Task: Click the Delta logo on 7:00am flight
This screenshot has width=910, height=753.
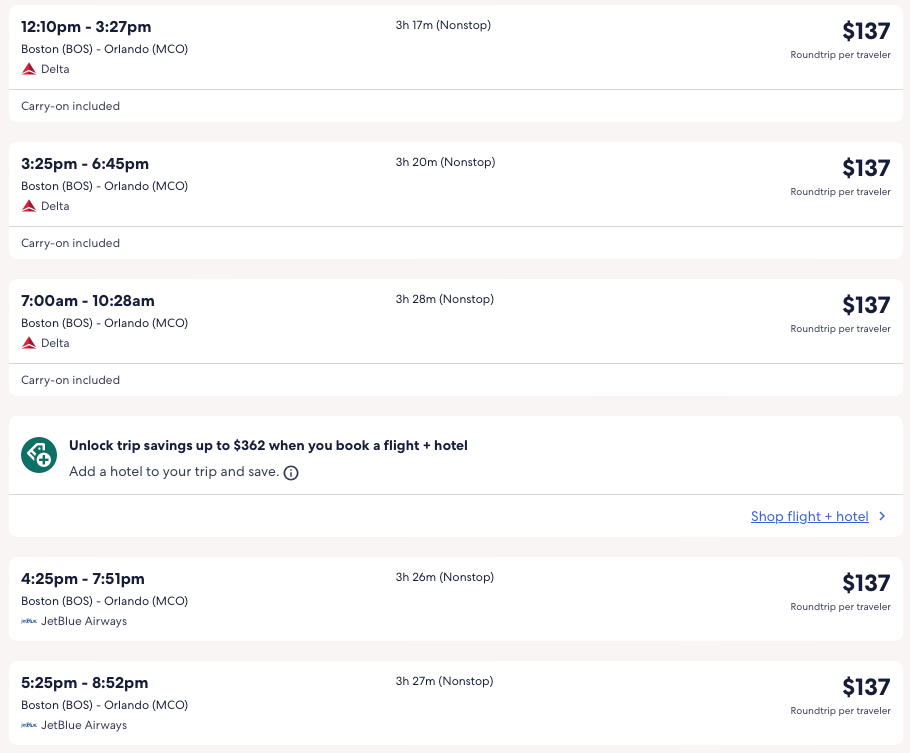Action: (29, 343)
